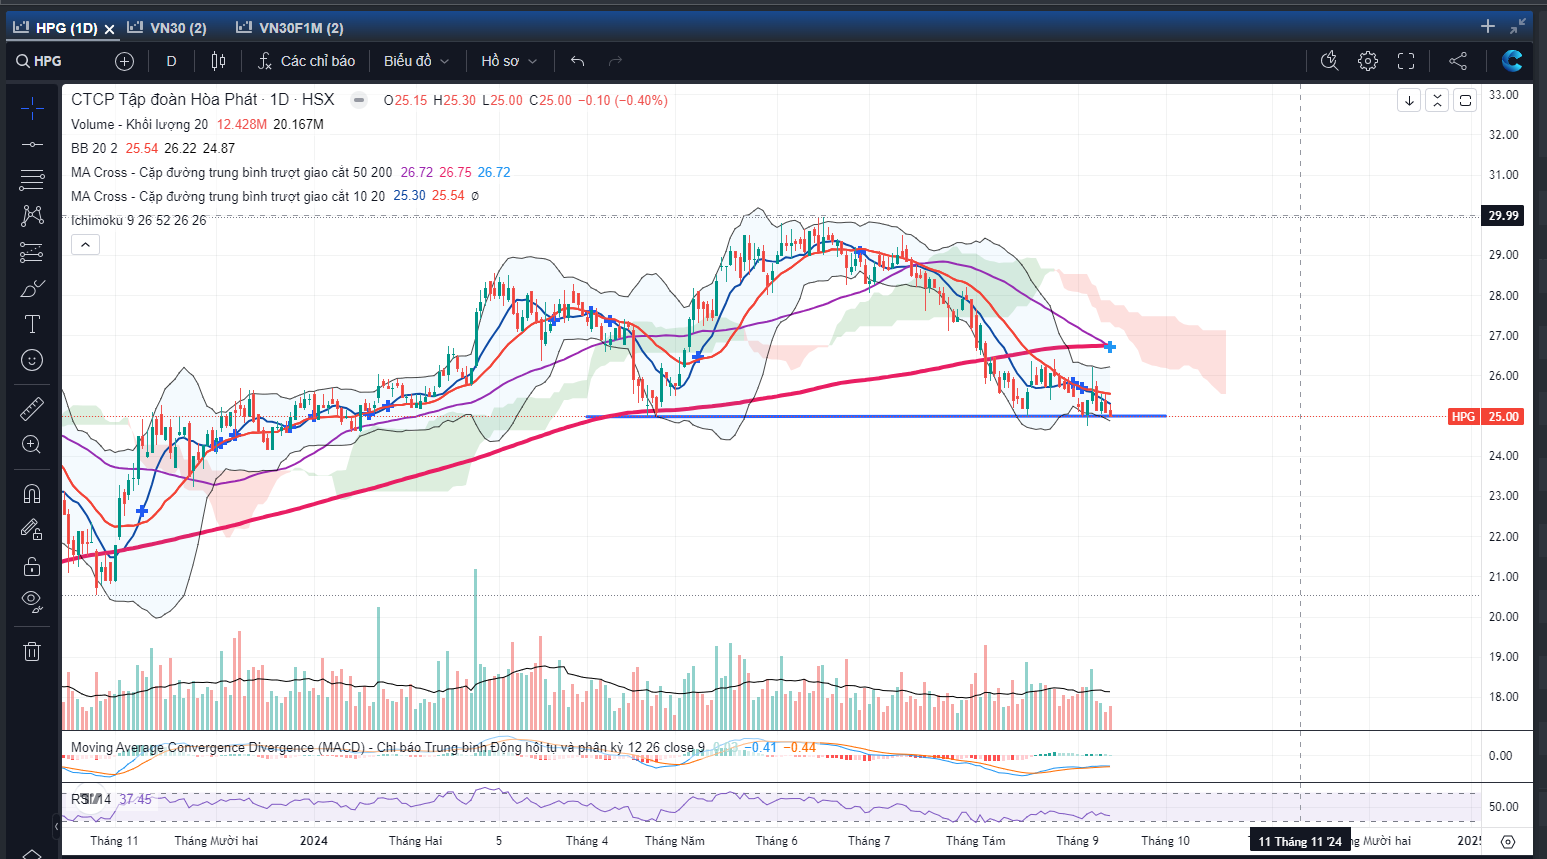The image size is (1547, 859).
Task: Open the time axis settings icon
Action: (x=1509, y=841)
